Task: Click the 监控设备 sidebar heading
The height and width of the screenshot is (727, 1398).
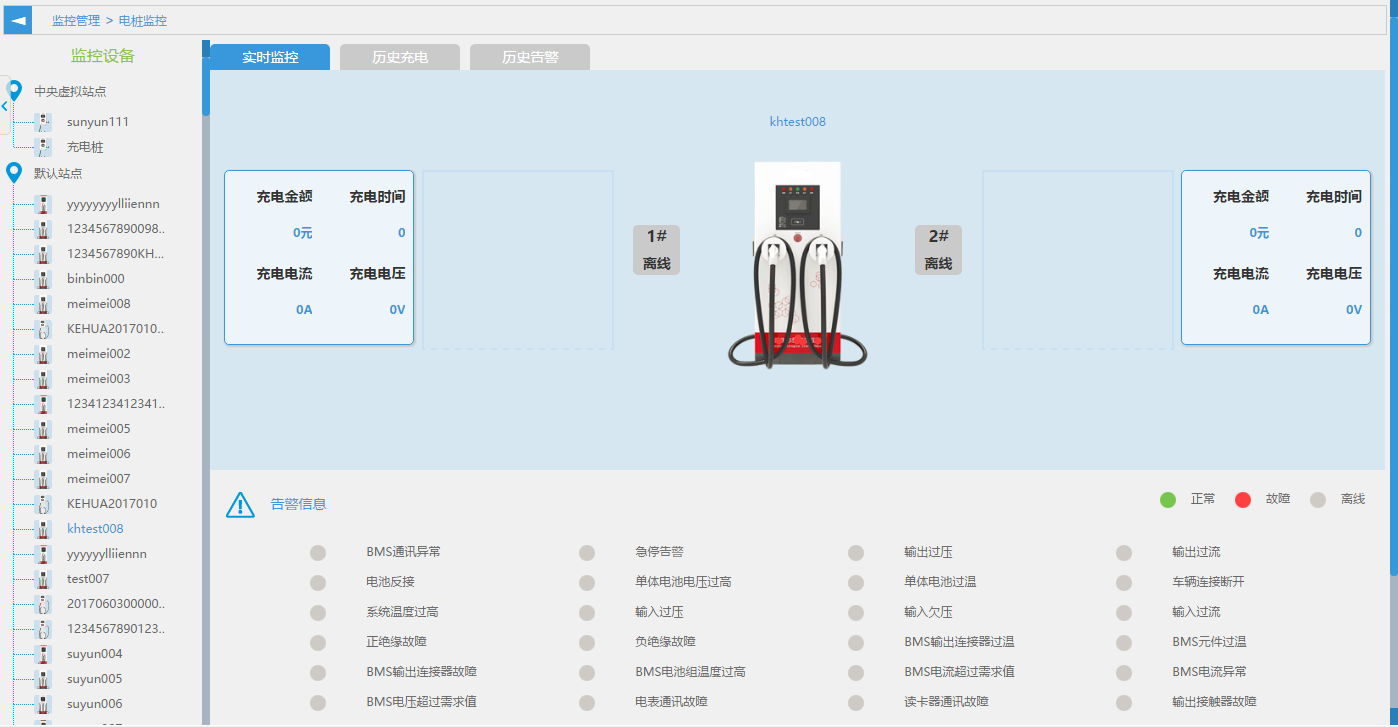Action: pos(103,56)
